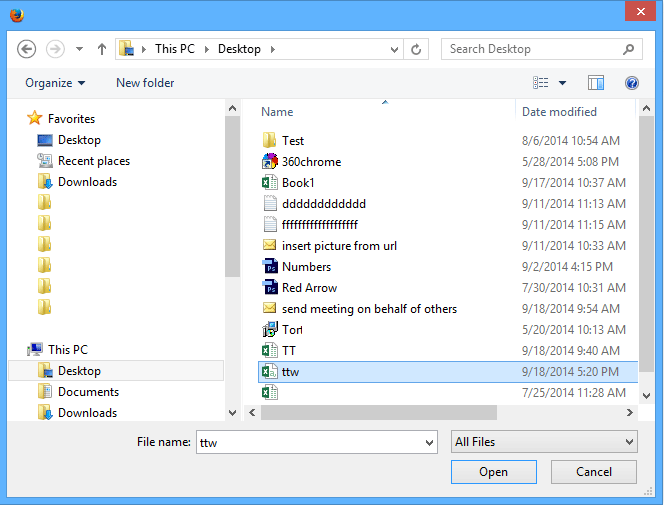The height and width of the screenshot is (505, 664).
Task: Click the horizontal scrollbar thumb
Action: [379, 412]
